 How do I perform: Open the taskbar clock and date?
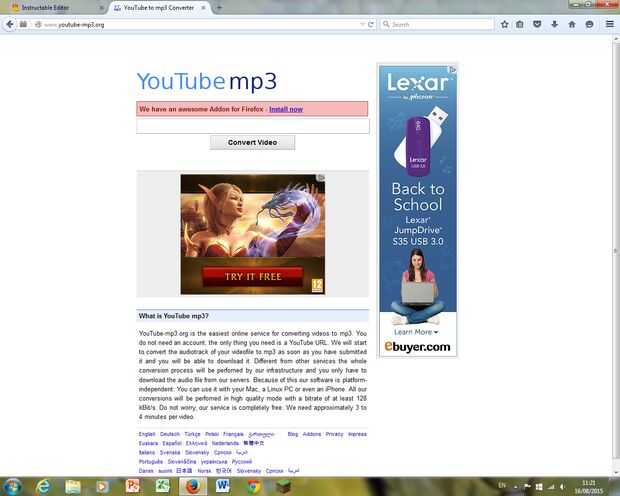pos(589,487)
